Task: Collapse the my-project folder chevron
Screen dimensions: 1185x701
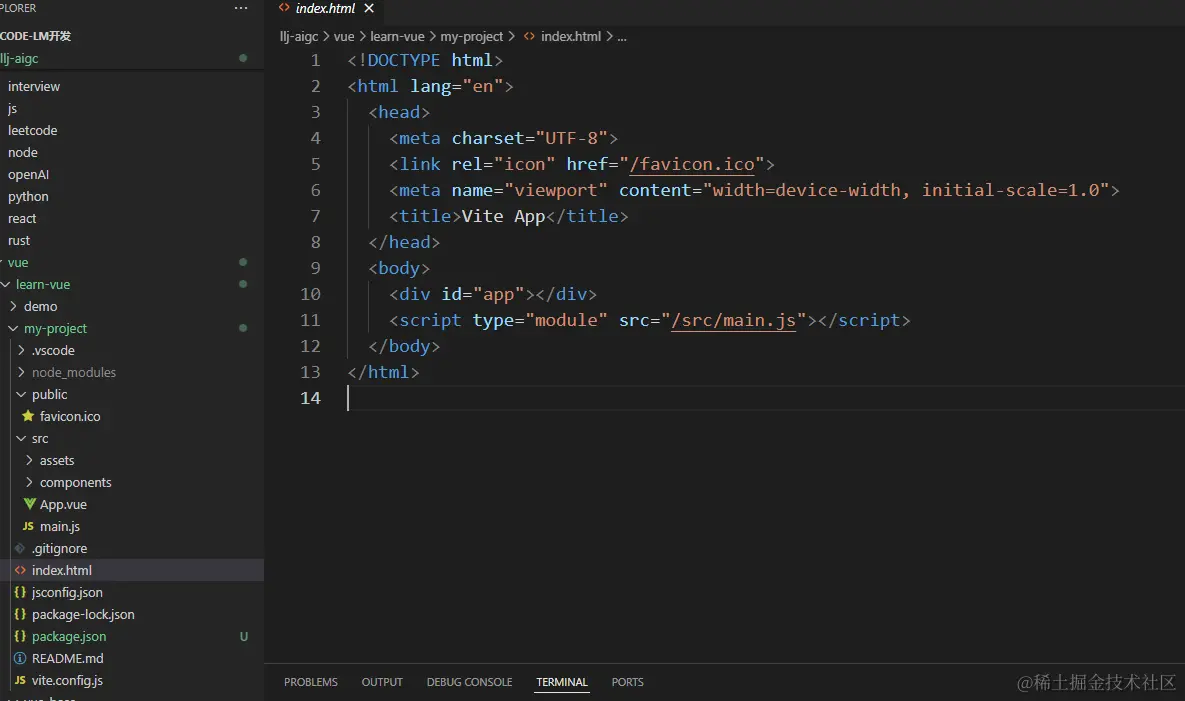Action: pyautogui.click(x=14, y=329)
